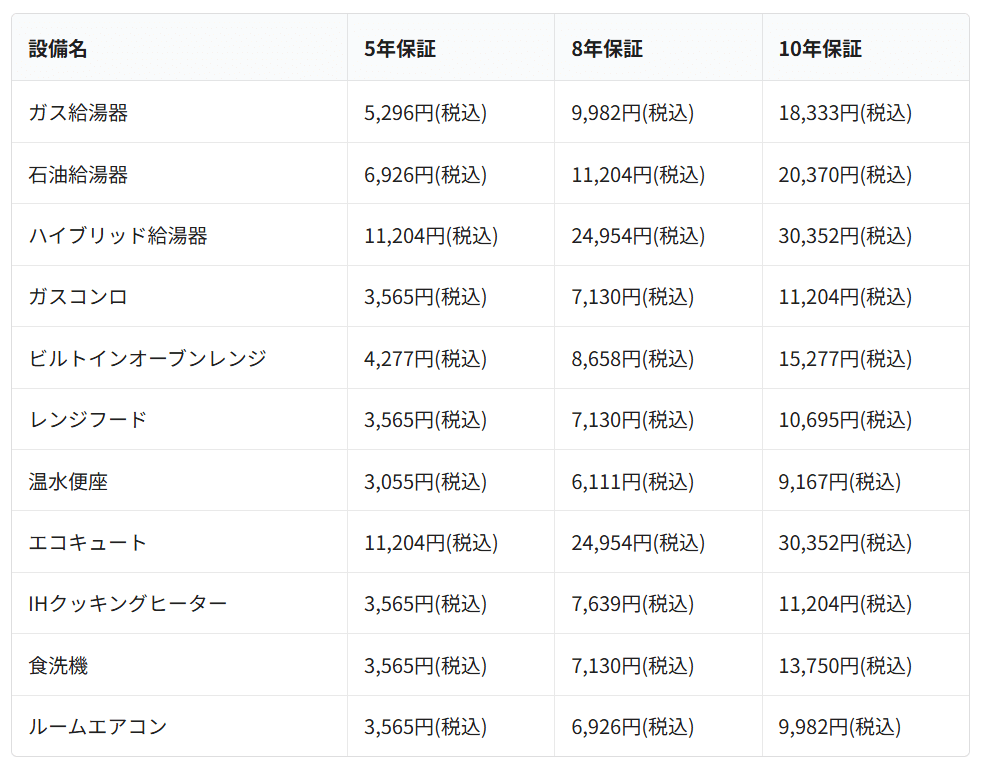Click the 5,296円 price for ガス給湯器

pyautogui.click(x=425, y=113)
